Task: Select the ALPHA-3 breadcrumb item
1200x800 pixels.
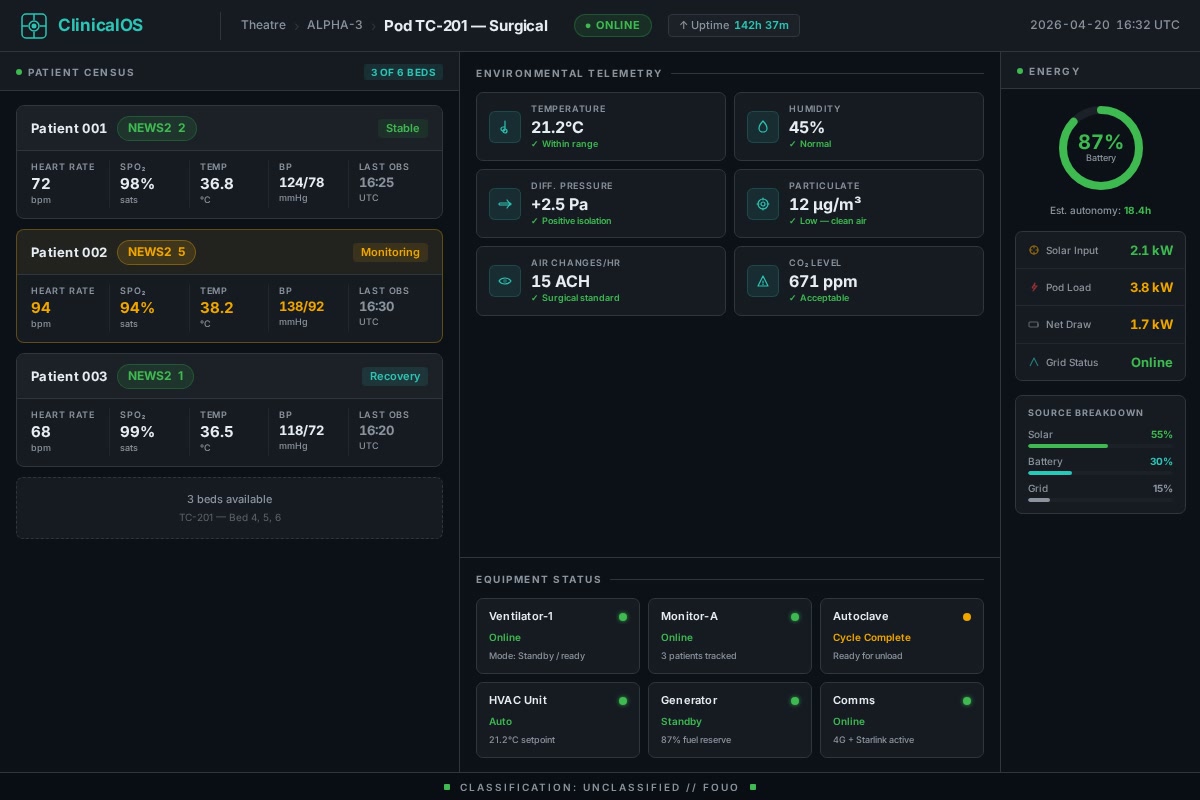Action: [335, 25]
